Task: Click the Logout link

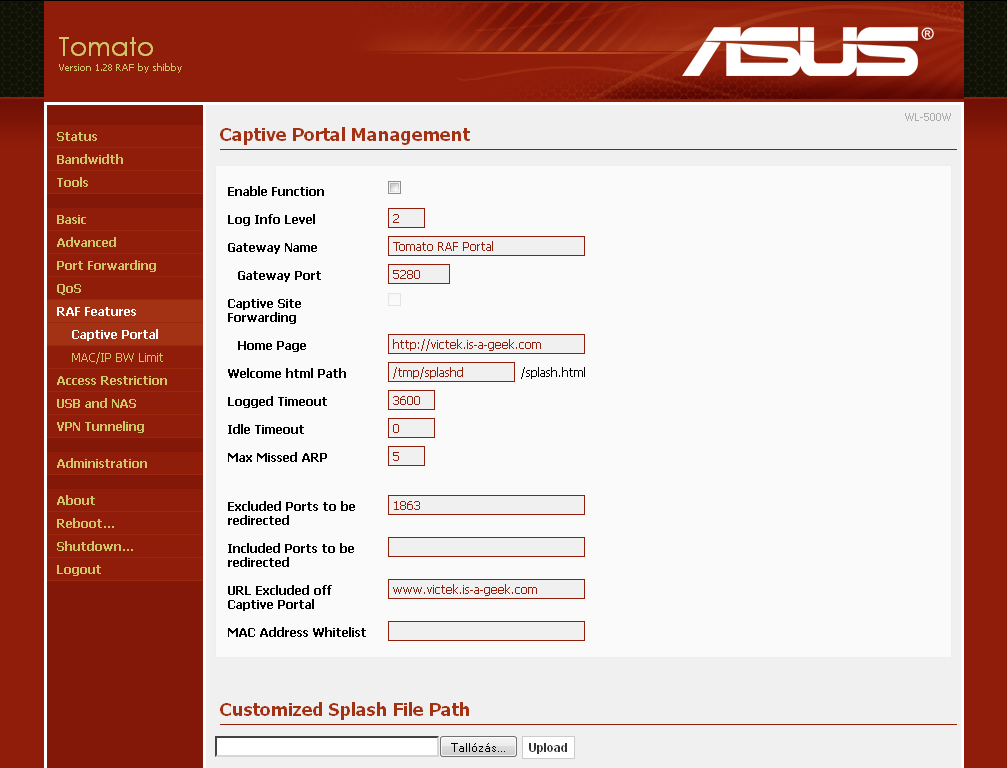Action: pos(78,570)
